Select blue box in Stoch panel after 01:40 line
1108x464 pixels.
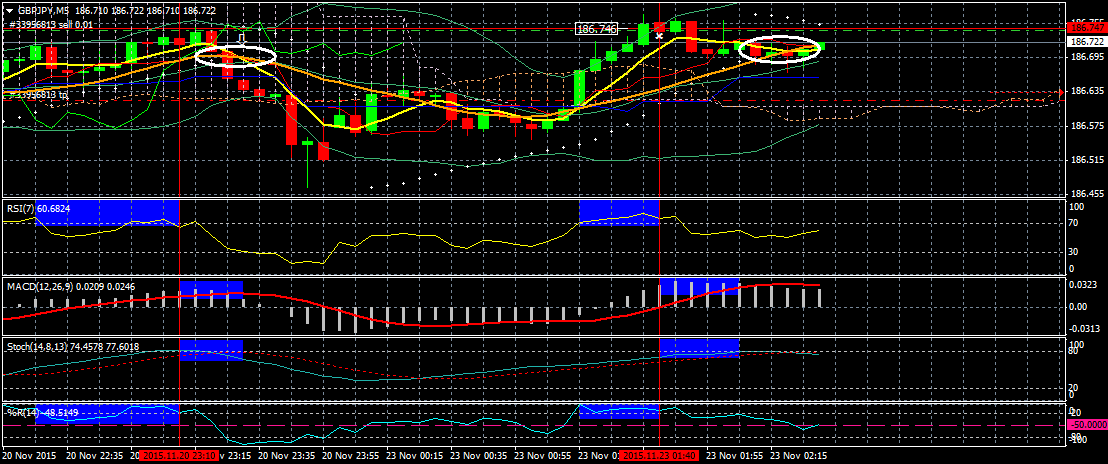pyautogui.click(x=699, y=348)
